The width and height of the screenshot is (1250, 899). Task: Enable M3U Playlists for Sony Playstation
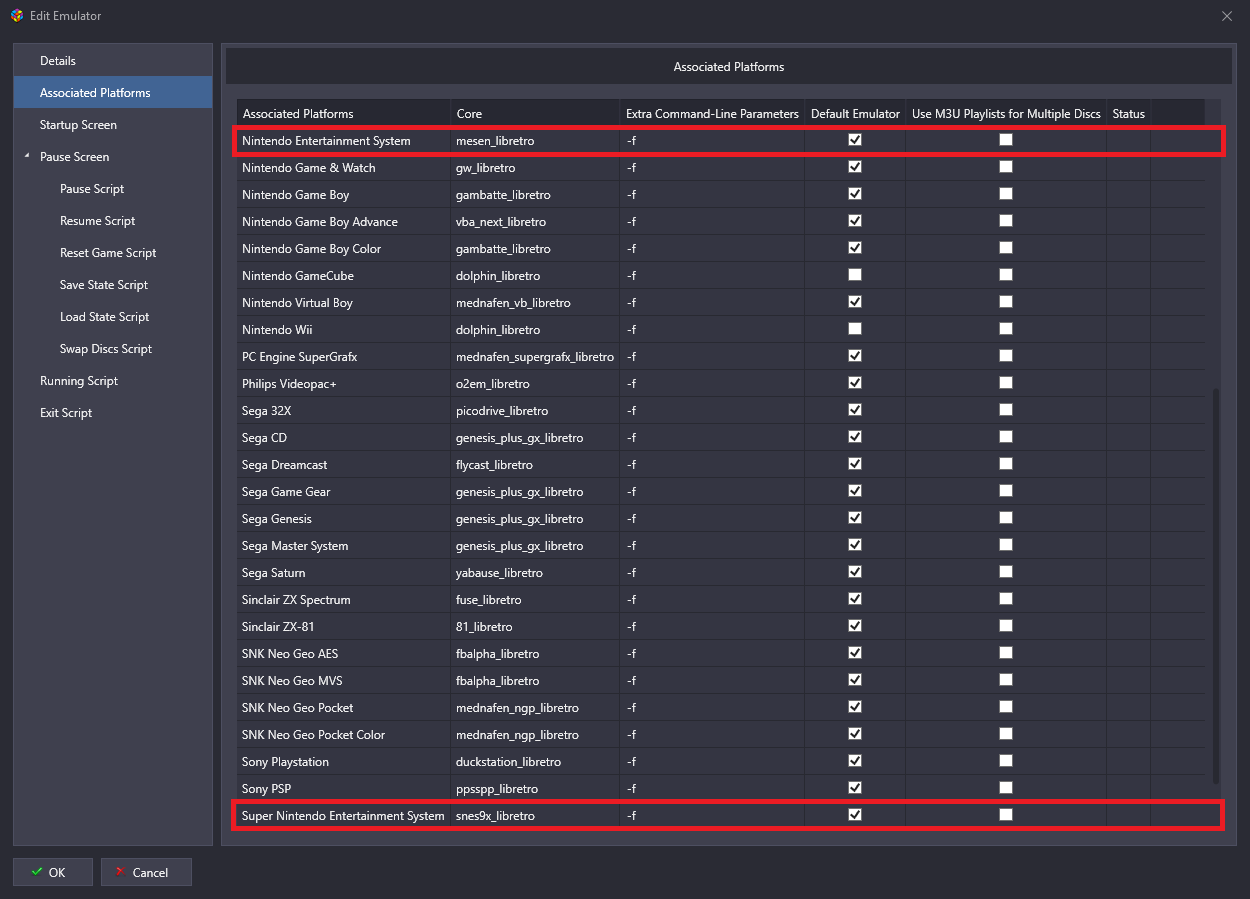(1006, 761)
